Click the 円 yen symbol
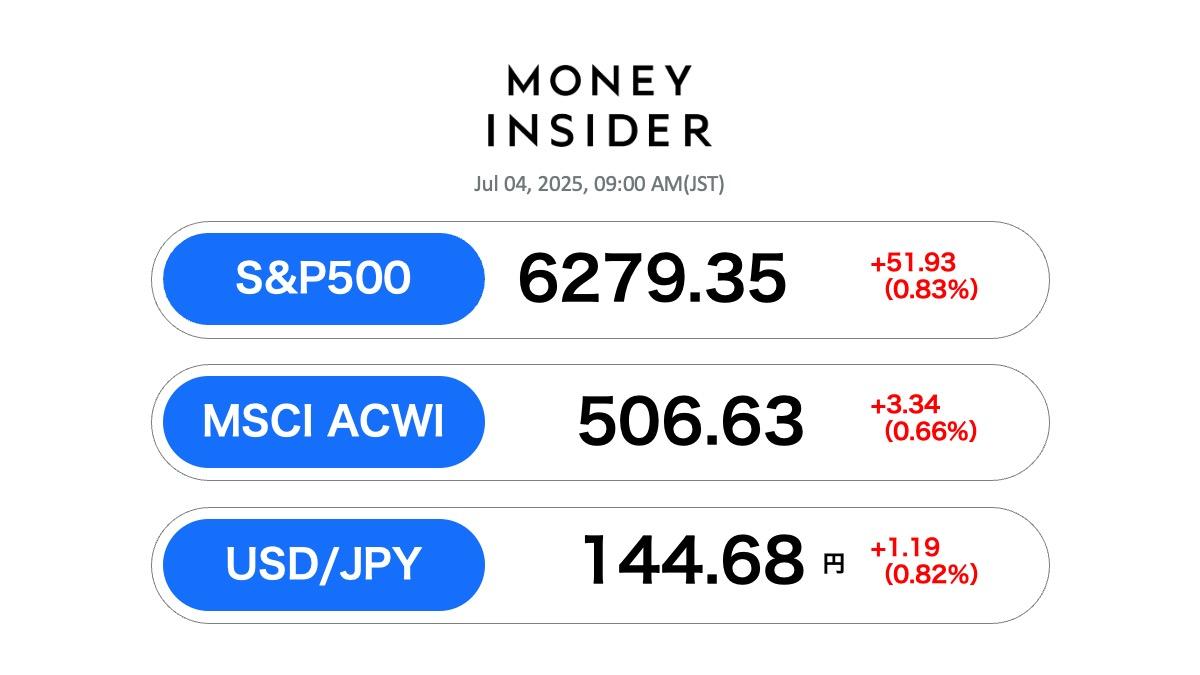The width and height of the screenshot is (1200, 675). tap(833, 565)
